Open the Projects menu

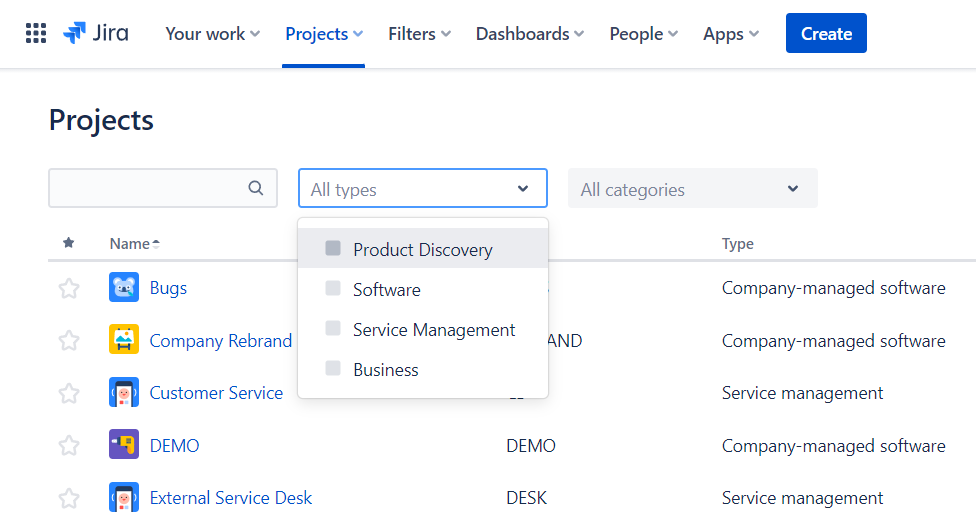[324, 34]
